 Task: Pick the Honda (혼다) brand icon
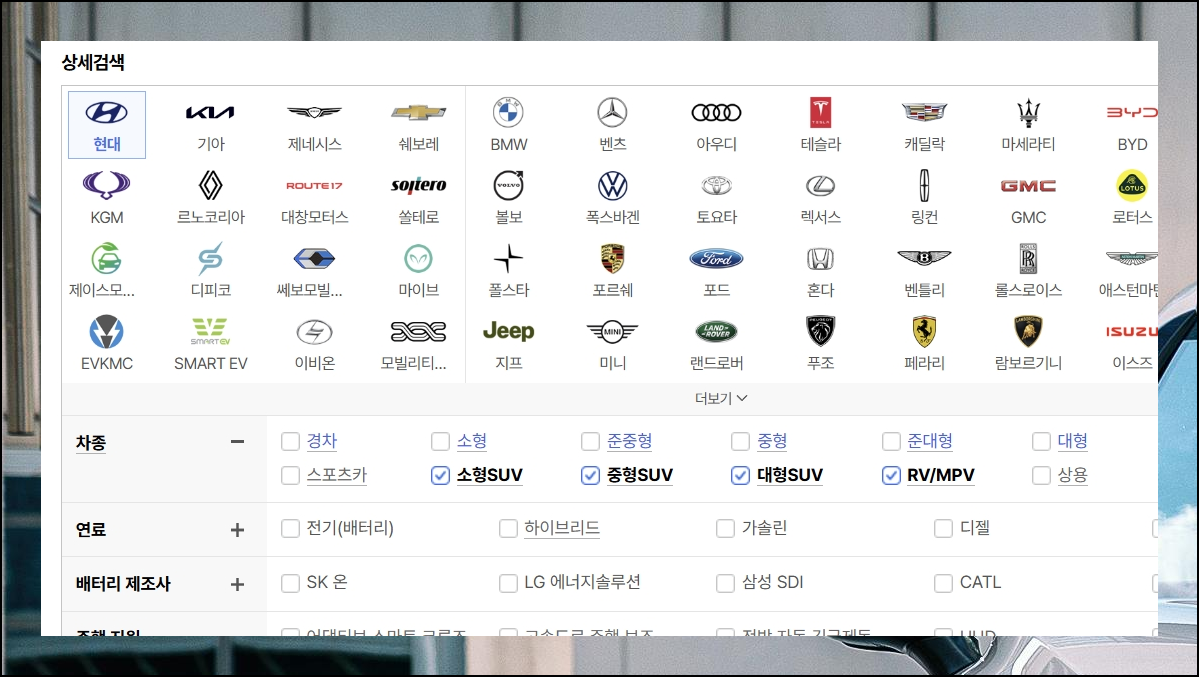click(820, 259)
